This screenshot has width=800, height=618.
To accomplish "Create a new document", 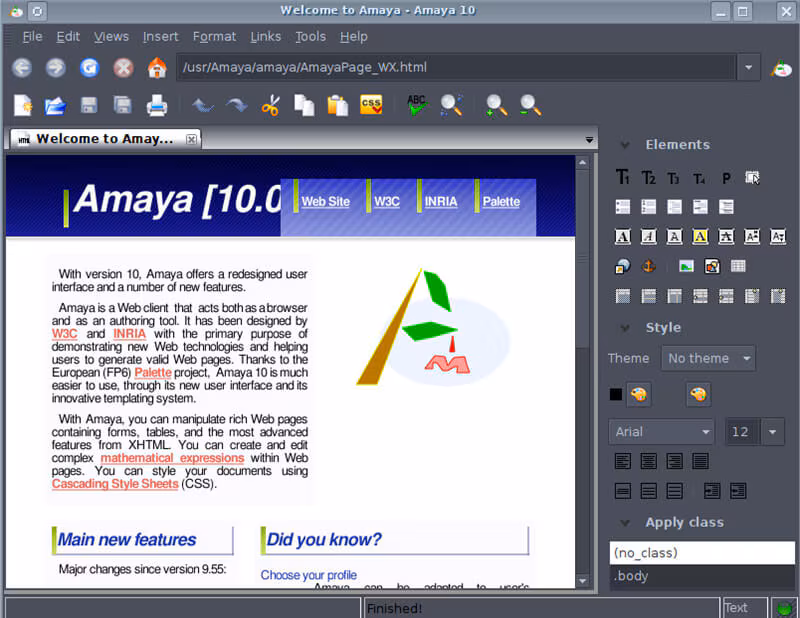I will pos(23,106).
